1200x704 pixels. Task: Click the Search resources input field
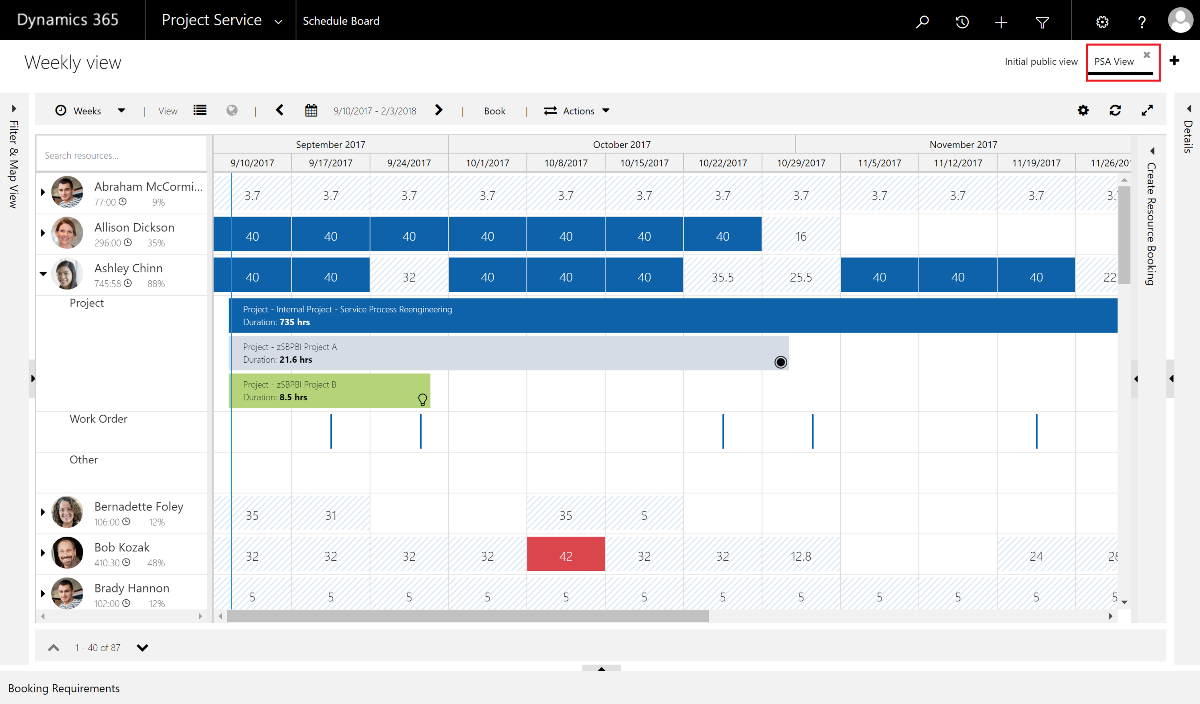120,156
